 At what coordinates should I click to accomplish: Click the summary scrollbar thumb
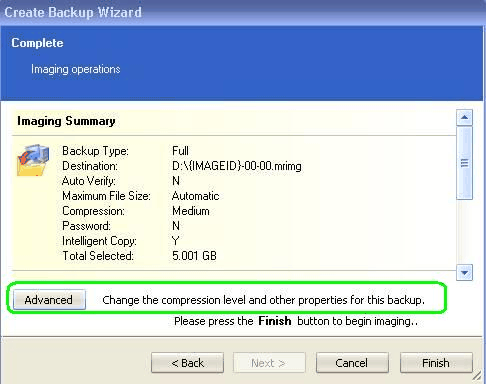pyautogui.click(x=464, y=163)
